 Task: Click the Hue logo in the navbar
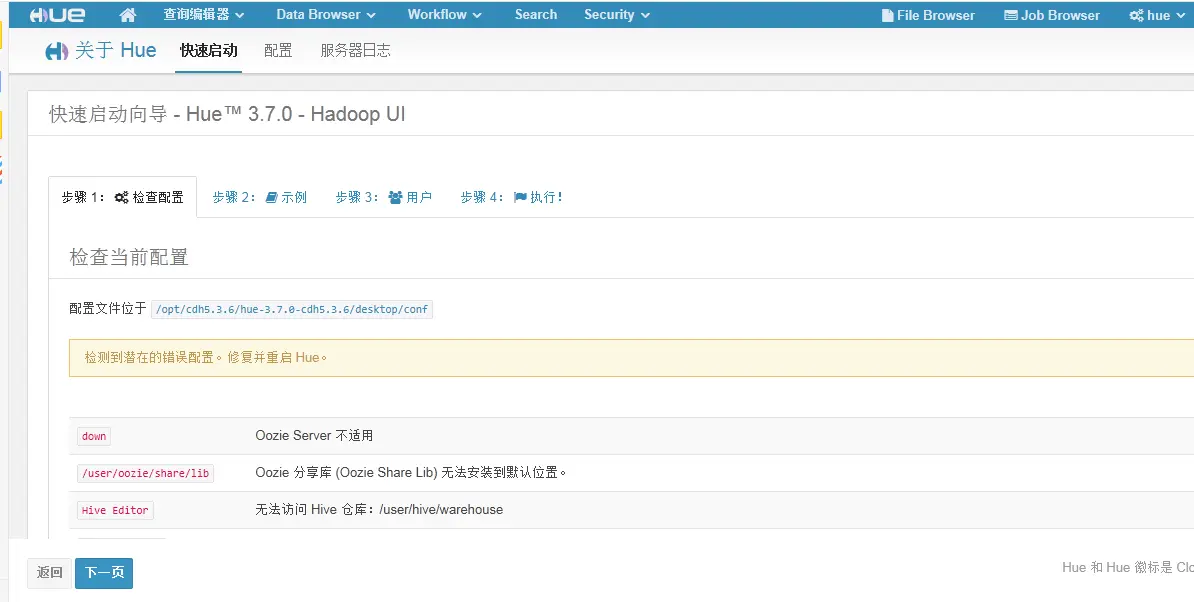pos(57,15)
